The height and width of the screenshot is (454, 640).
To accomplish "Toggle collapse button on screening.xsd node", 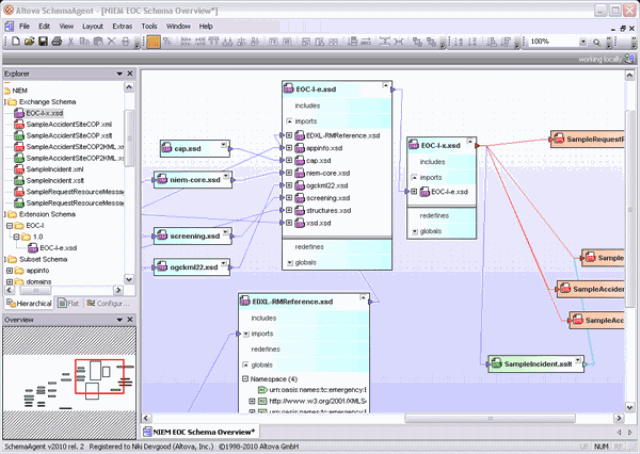I will [x=225, y=232].
